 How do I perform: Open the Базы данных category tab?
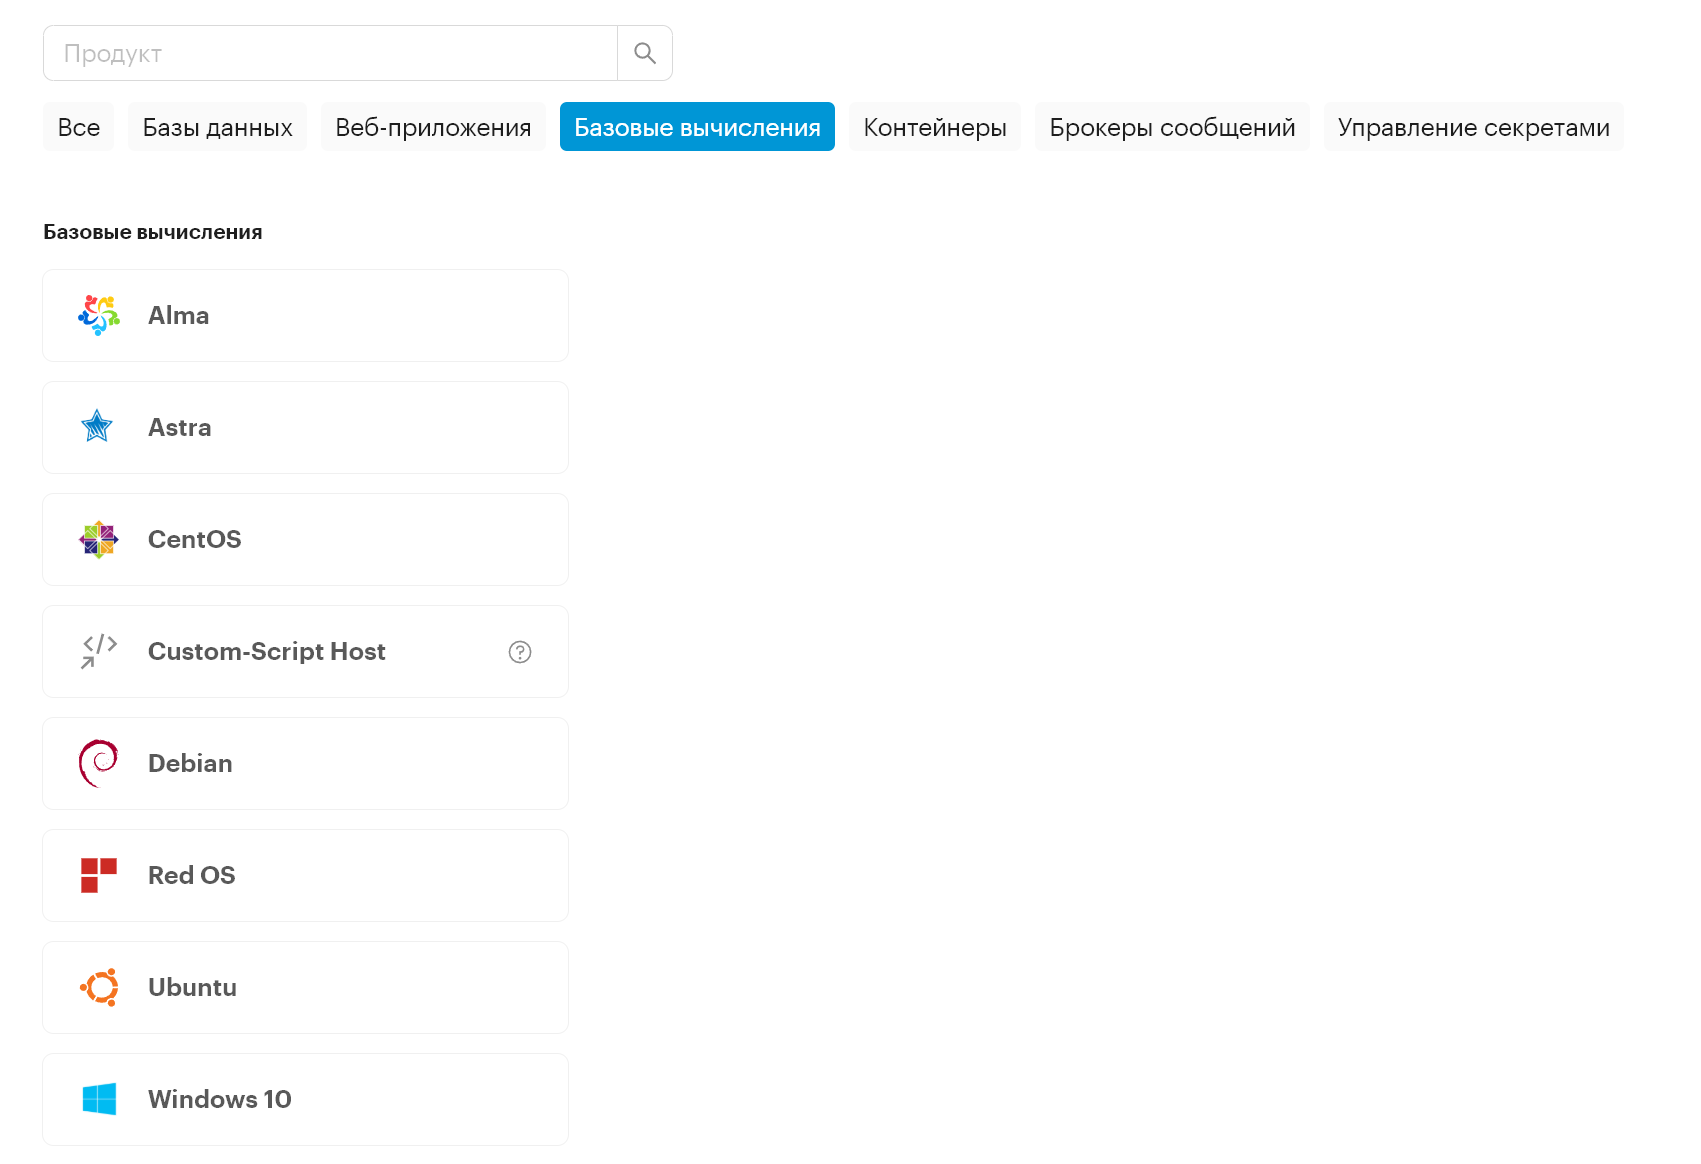coord(218,127)
